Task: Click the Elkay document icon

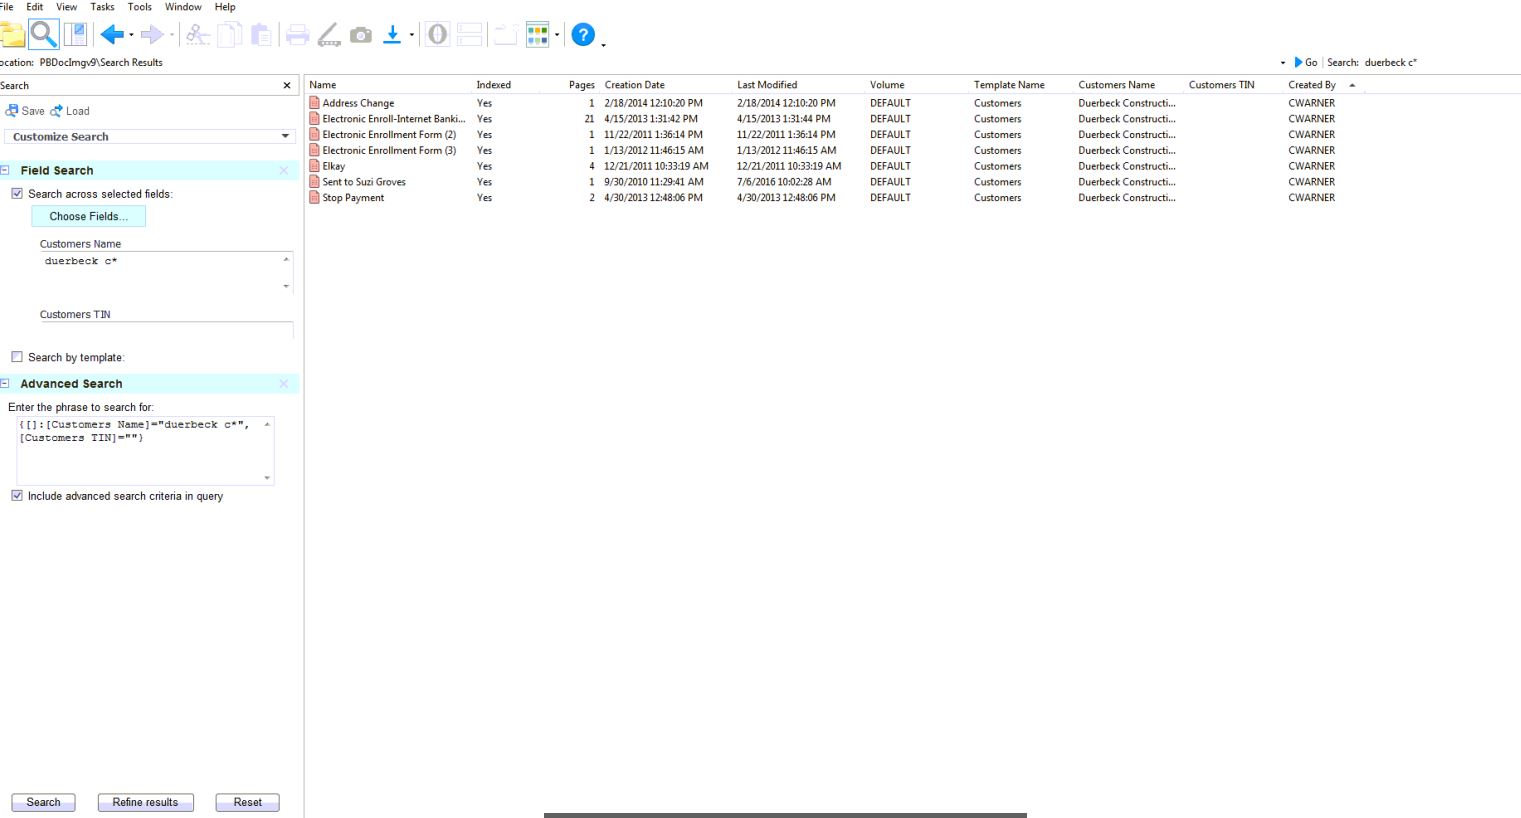Action: click(x=315, y=166)
